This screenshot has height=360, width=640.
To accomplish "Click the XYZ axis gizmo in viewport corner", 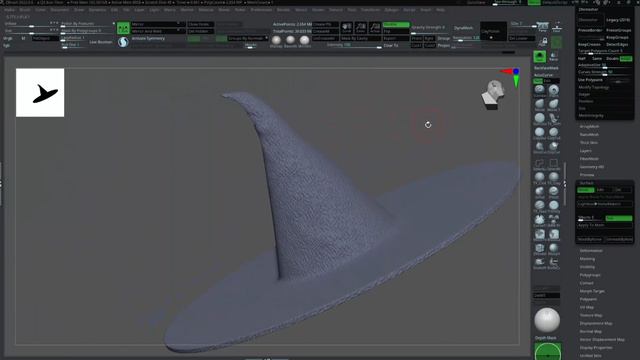I will pos(511,77).
